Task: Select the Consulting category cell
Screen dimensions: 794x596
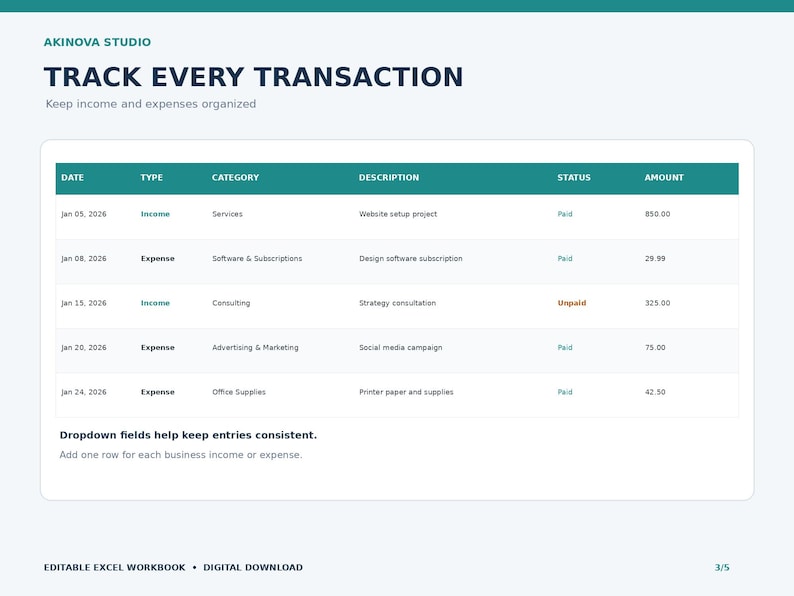Action: coord(231,303)
